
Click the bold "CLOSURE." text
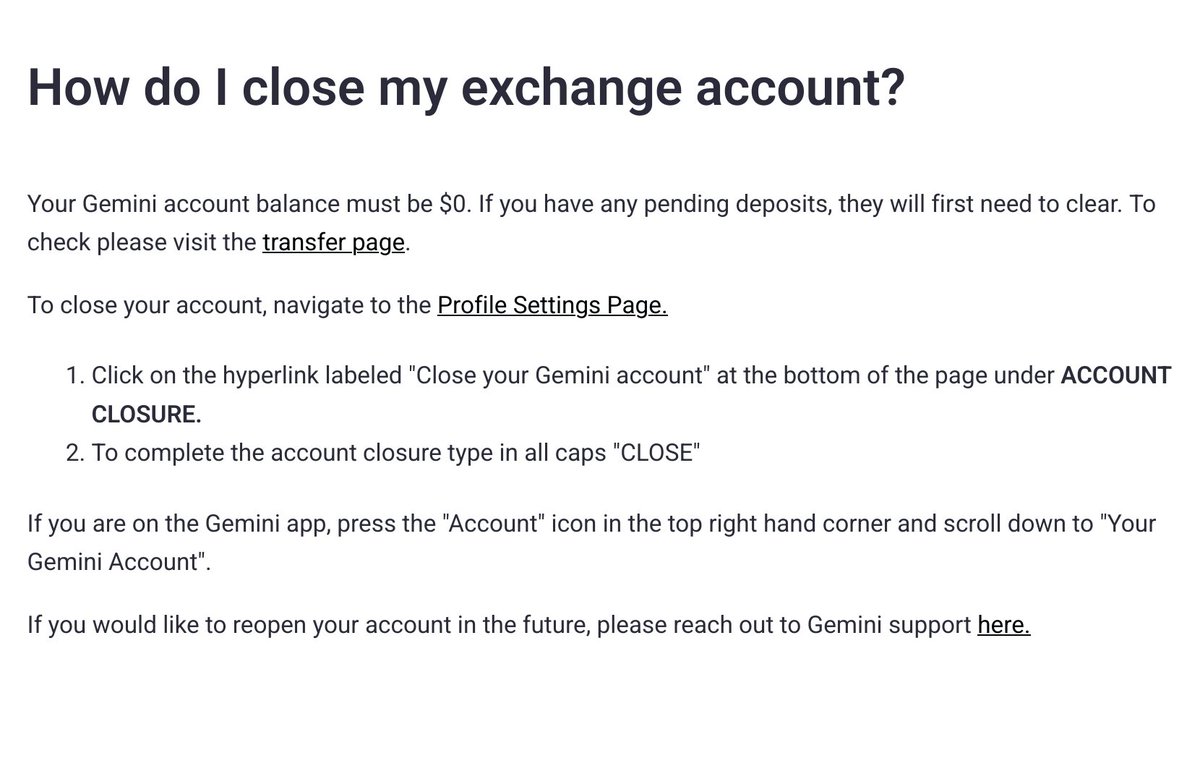point(146,413)
